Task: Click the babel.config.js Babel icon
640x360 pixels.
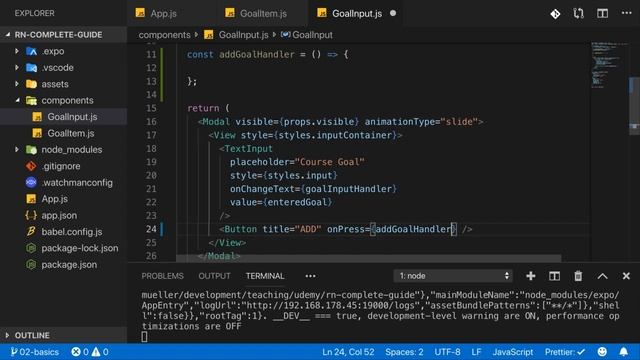Action: [x=31, y=231]
